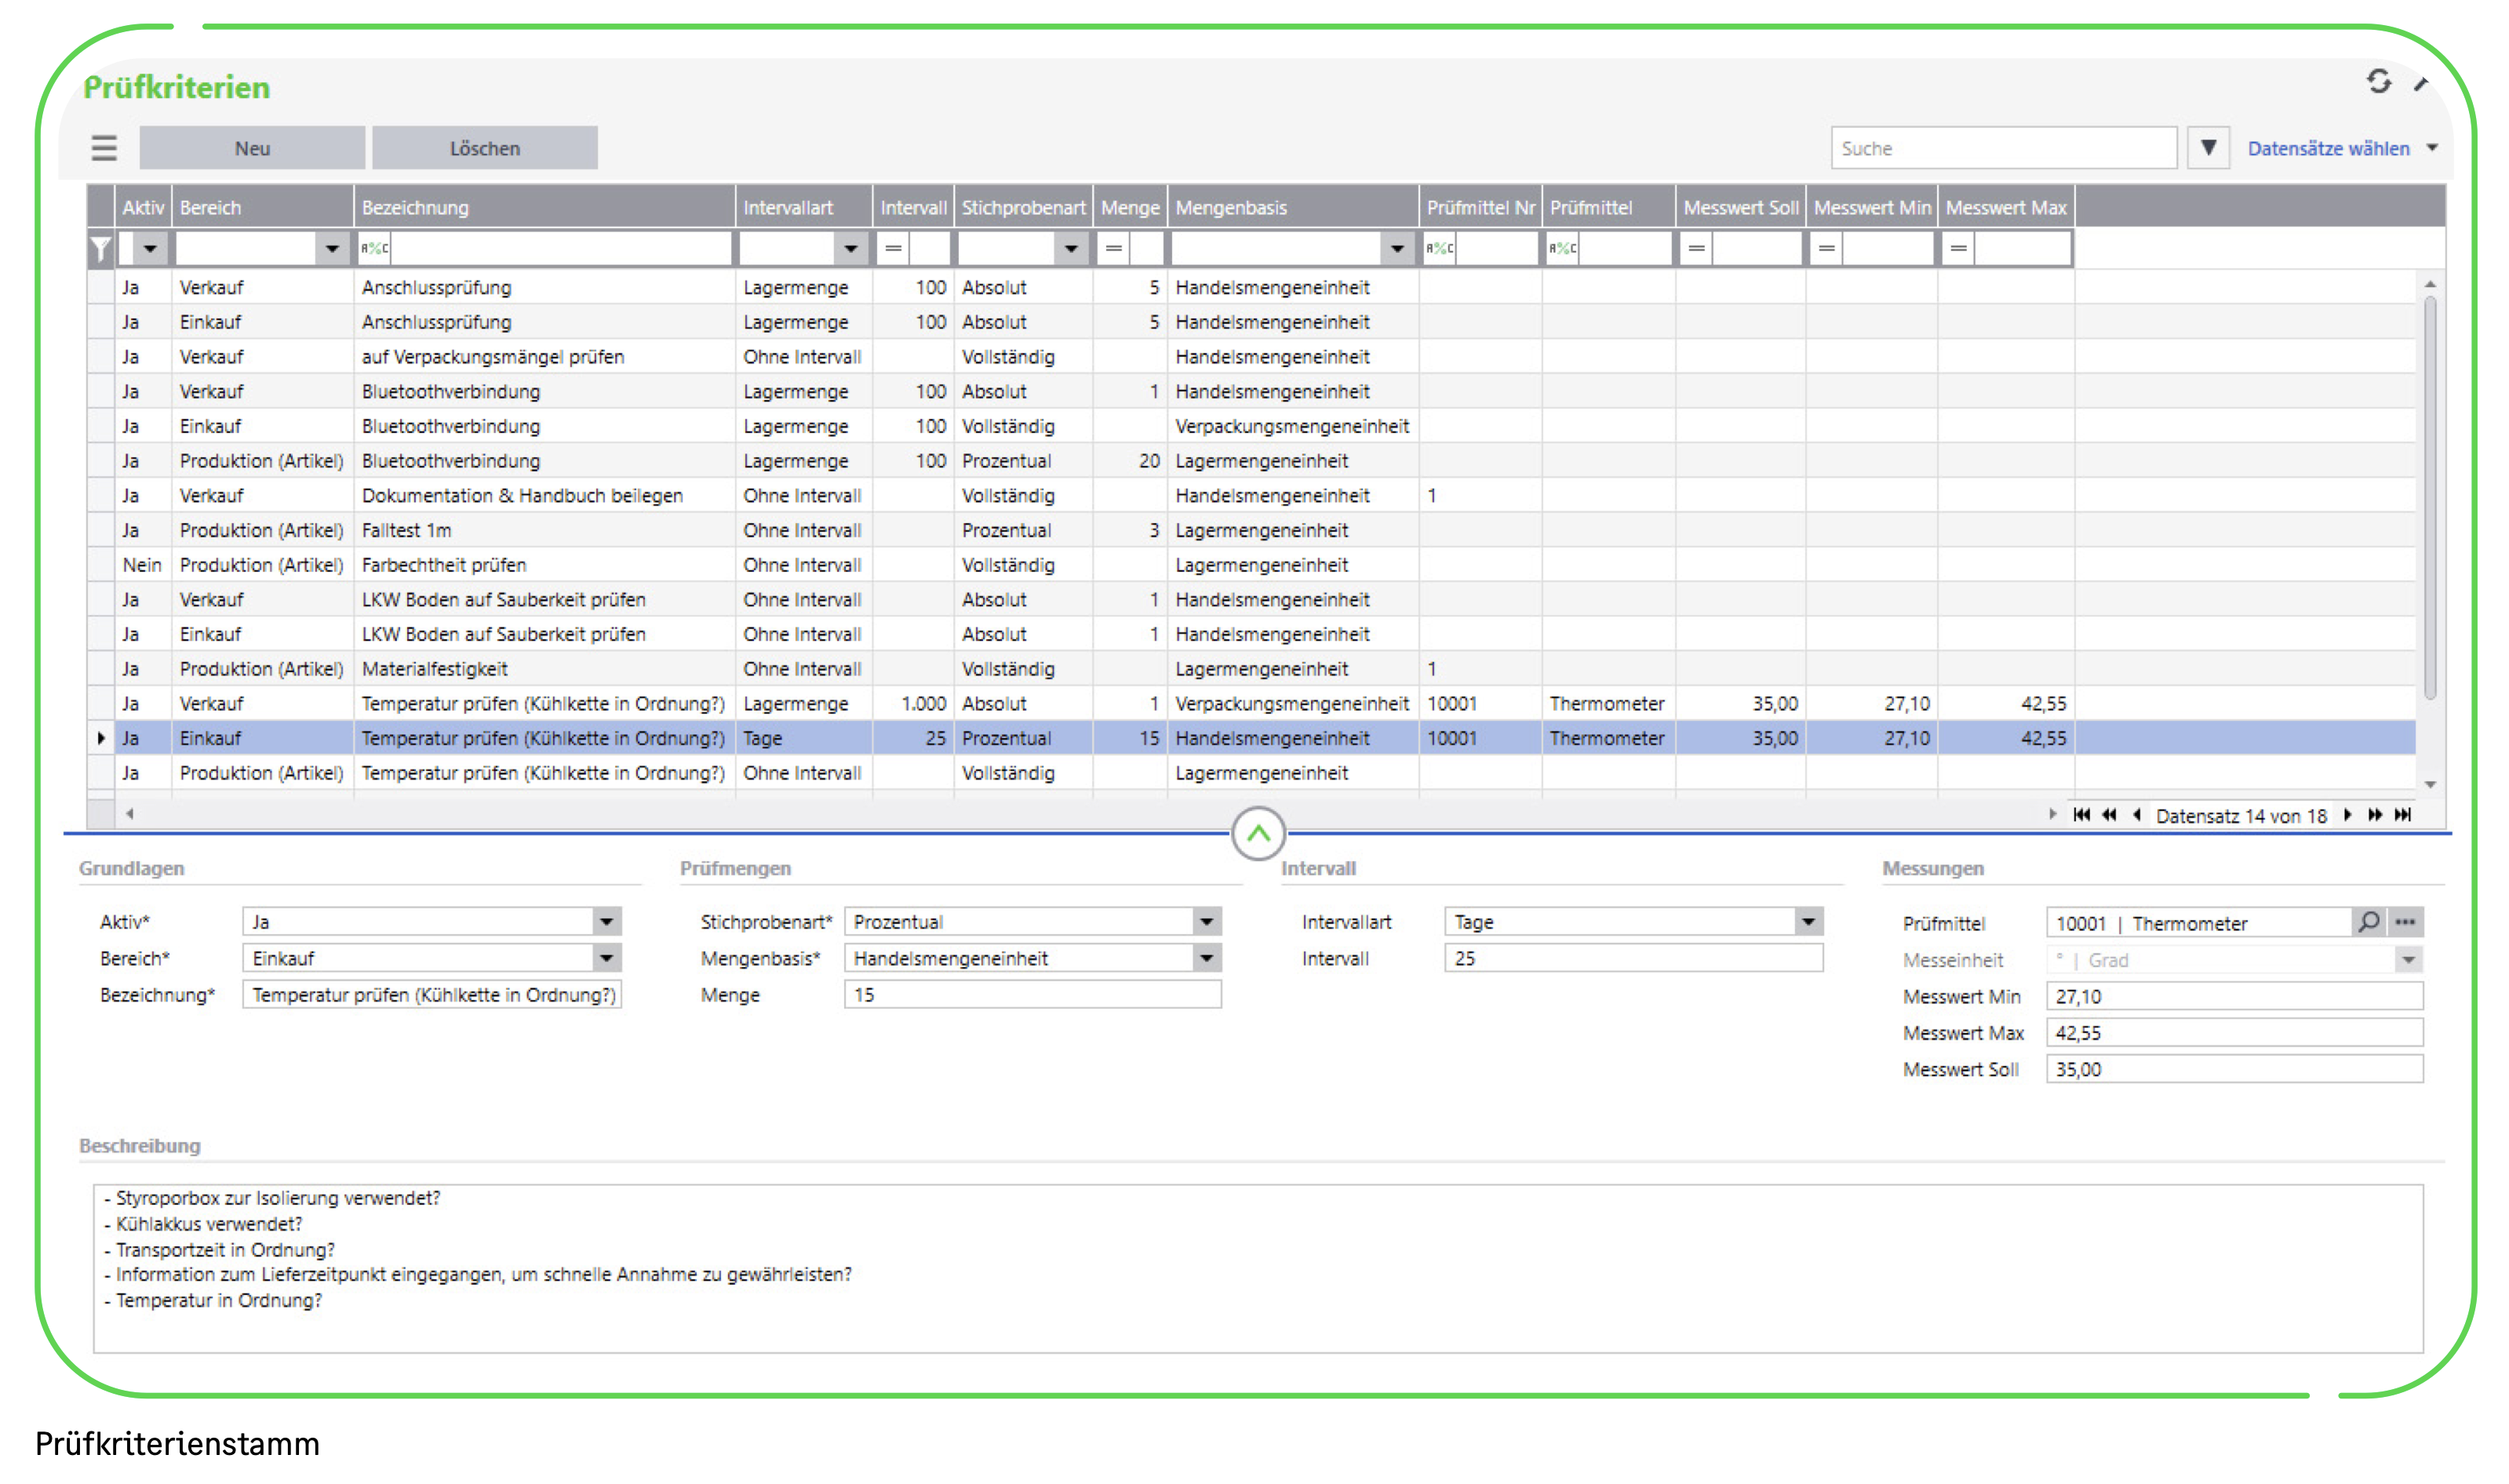Click the grid vertical scrollbar
The image size is (2509, 1484).
click(2430, 497)
